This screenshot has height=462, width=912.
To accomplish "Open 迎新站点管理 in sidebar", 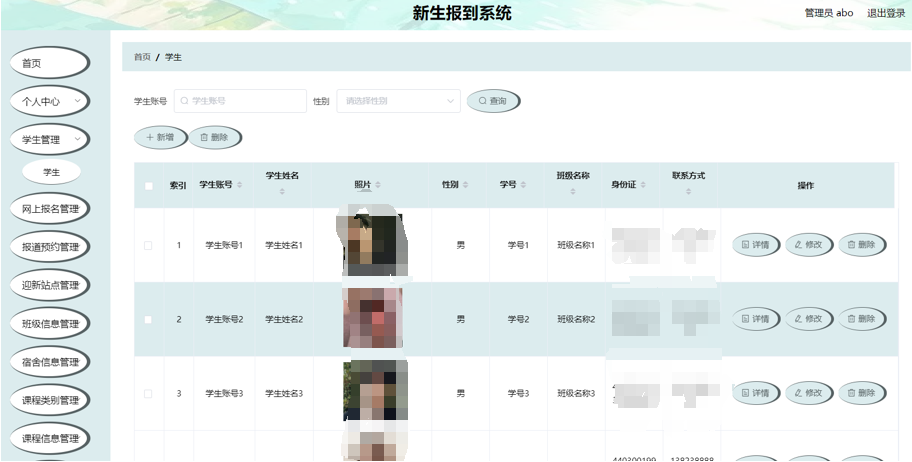I will click(49, 285).
